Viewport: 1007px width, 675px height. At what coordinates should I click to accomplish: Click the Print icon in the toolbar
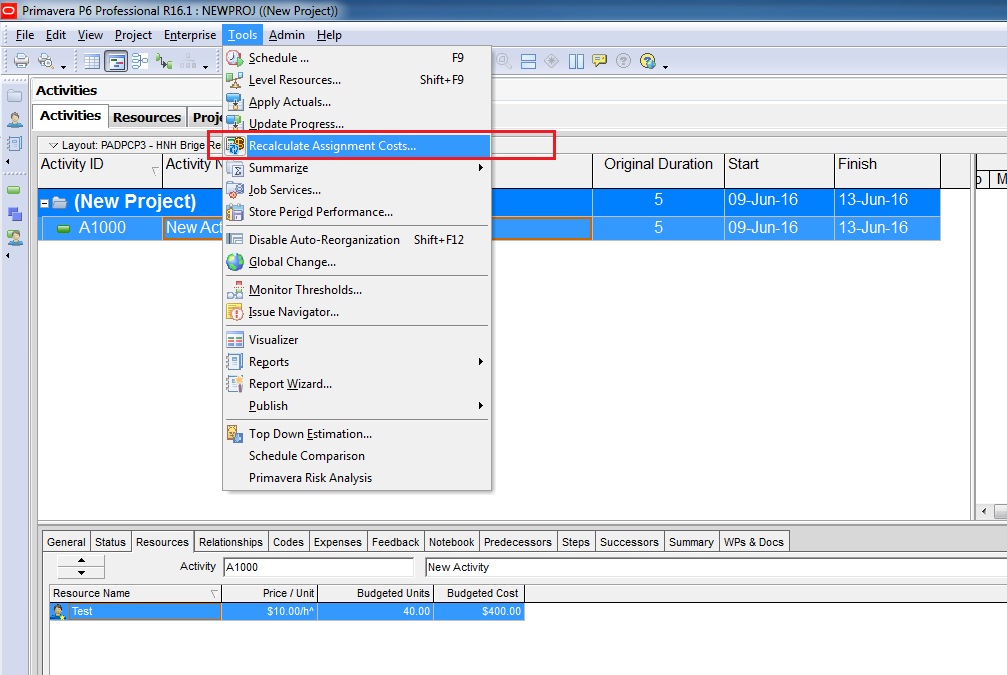click(20, 62)
